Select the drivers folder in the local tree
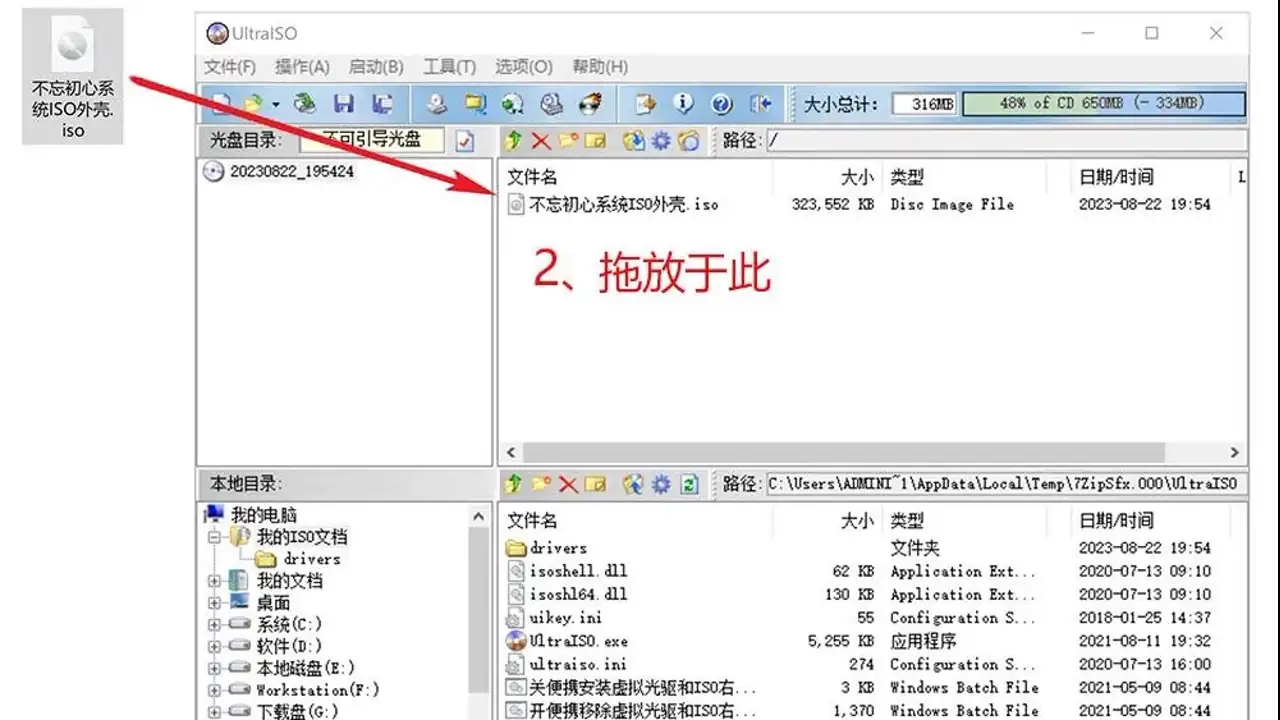 point(312,559)
